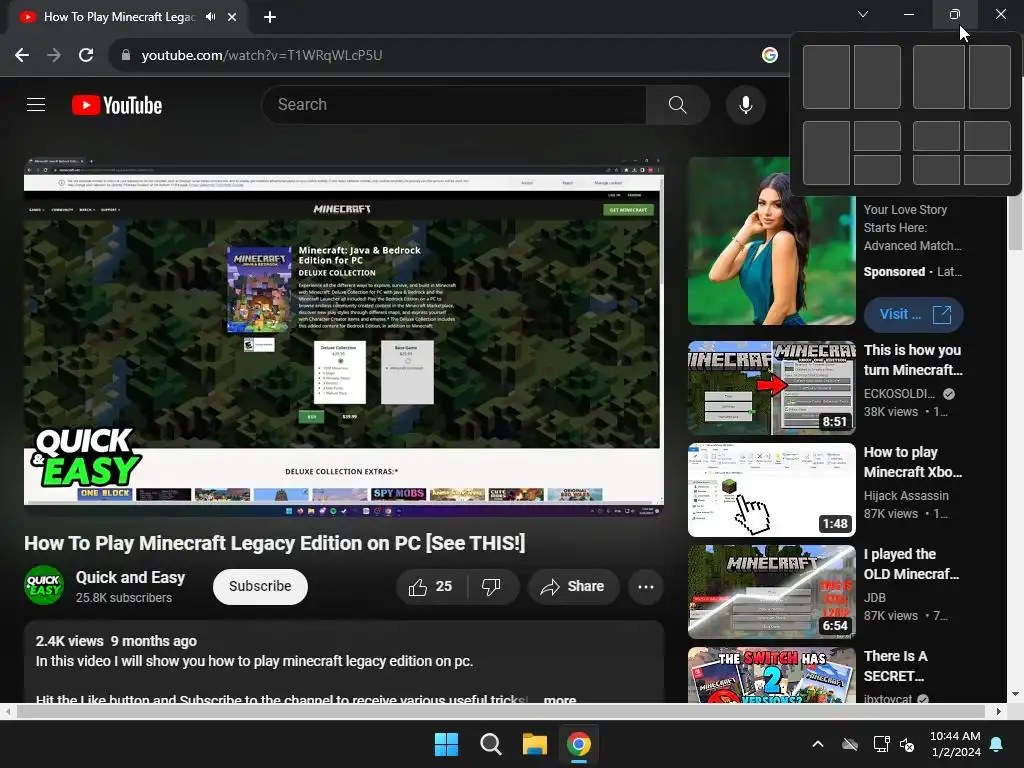The height and width of the screenshot is (768, 1024).
Task: Subscribe to Quick and Easy channel
Action: (x=260, y=586)
